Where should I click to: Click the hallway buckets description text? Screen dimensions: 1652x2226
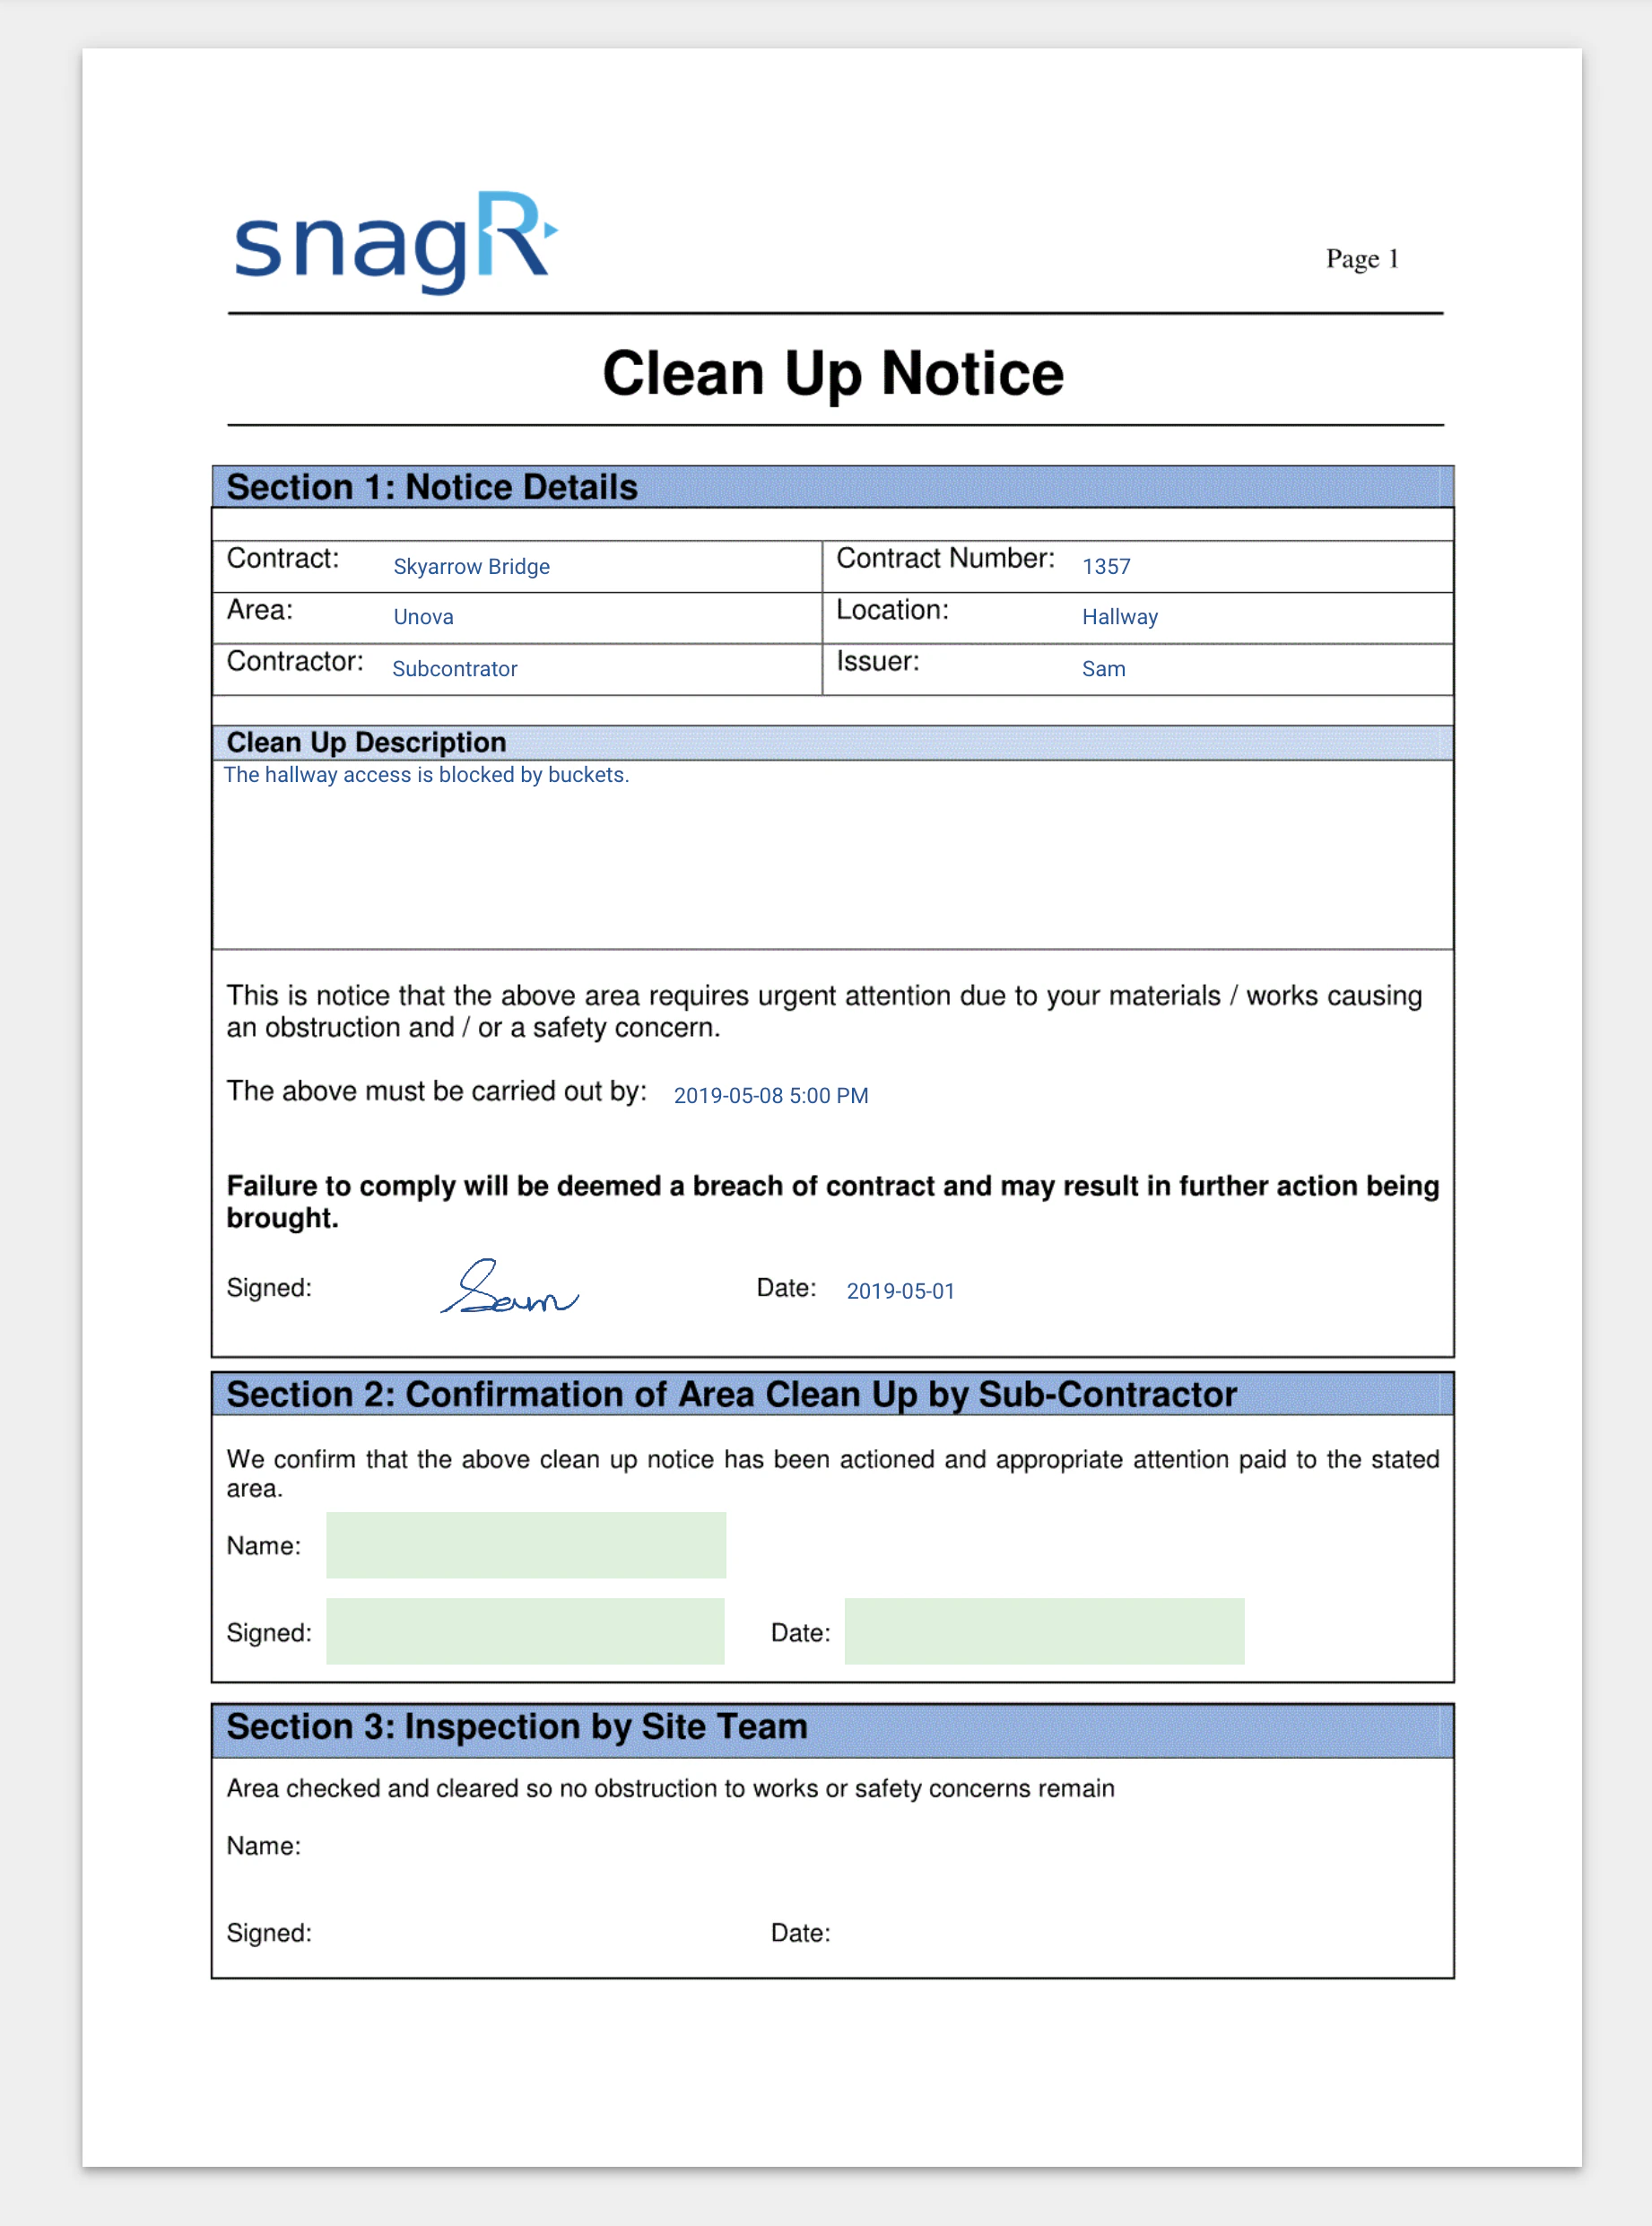427,774
